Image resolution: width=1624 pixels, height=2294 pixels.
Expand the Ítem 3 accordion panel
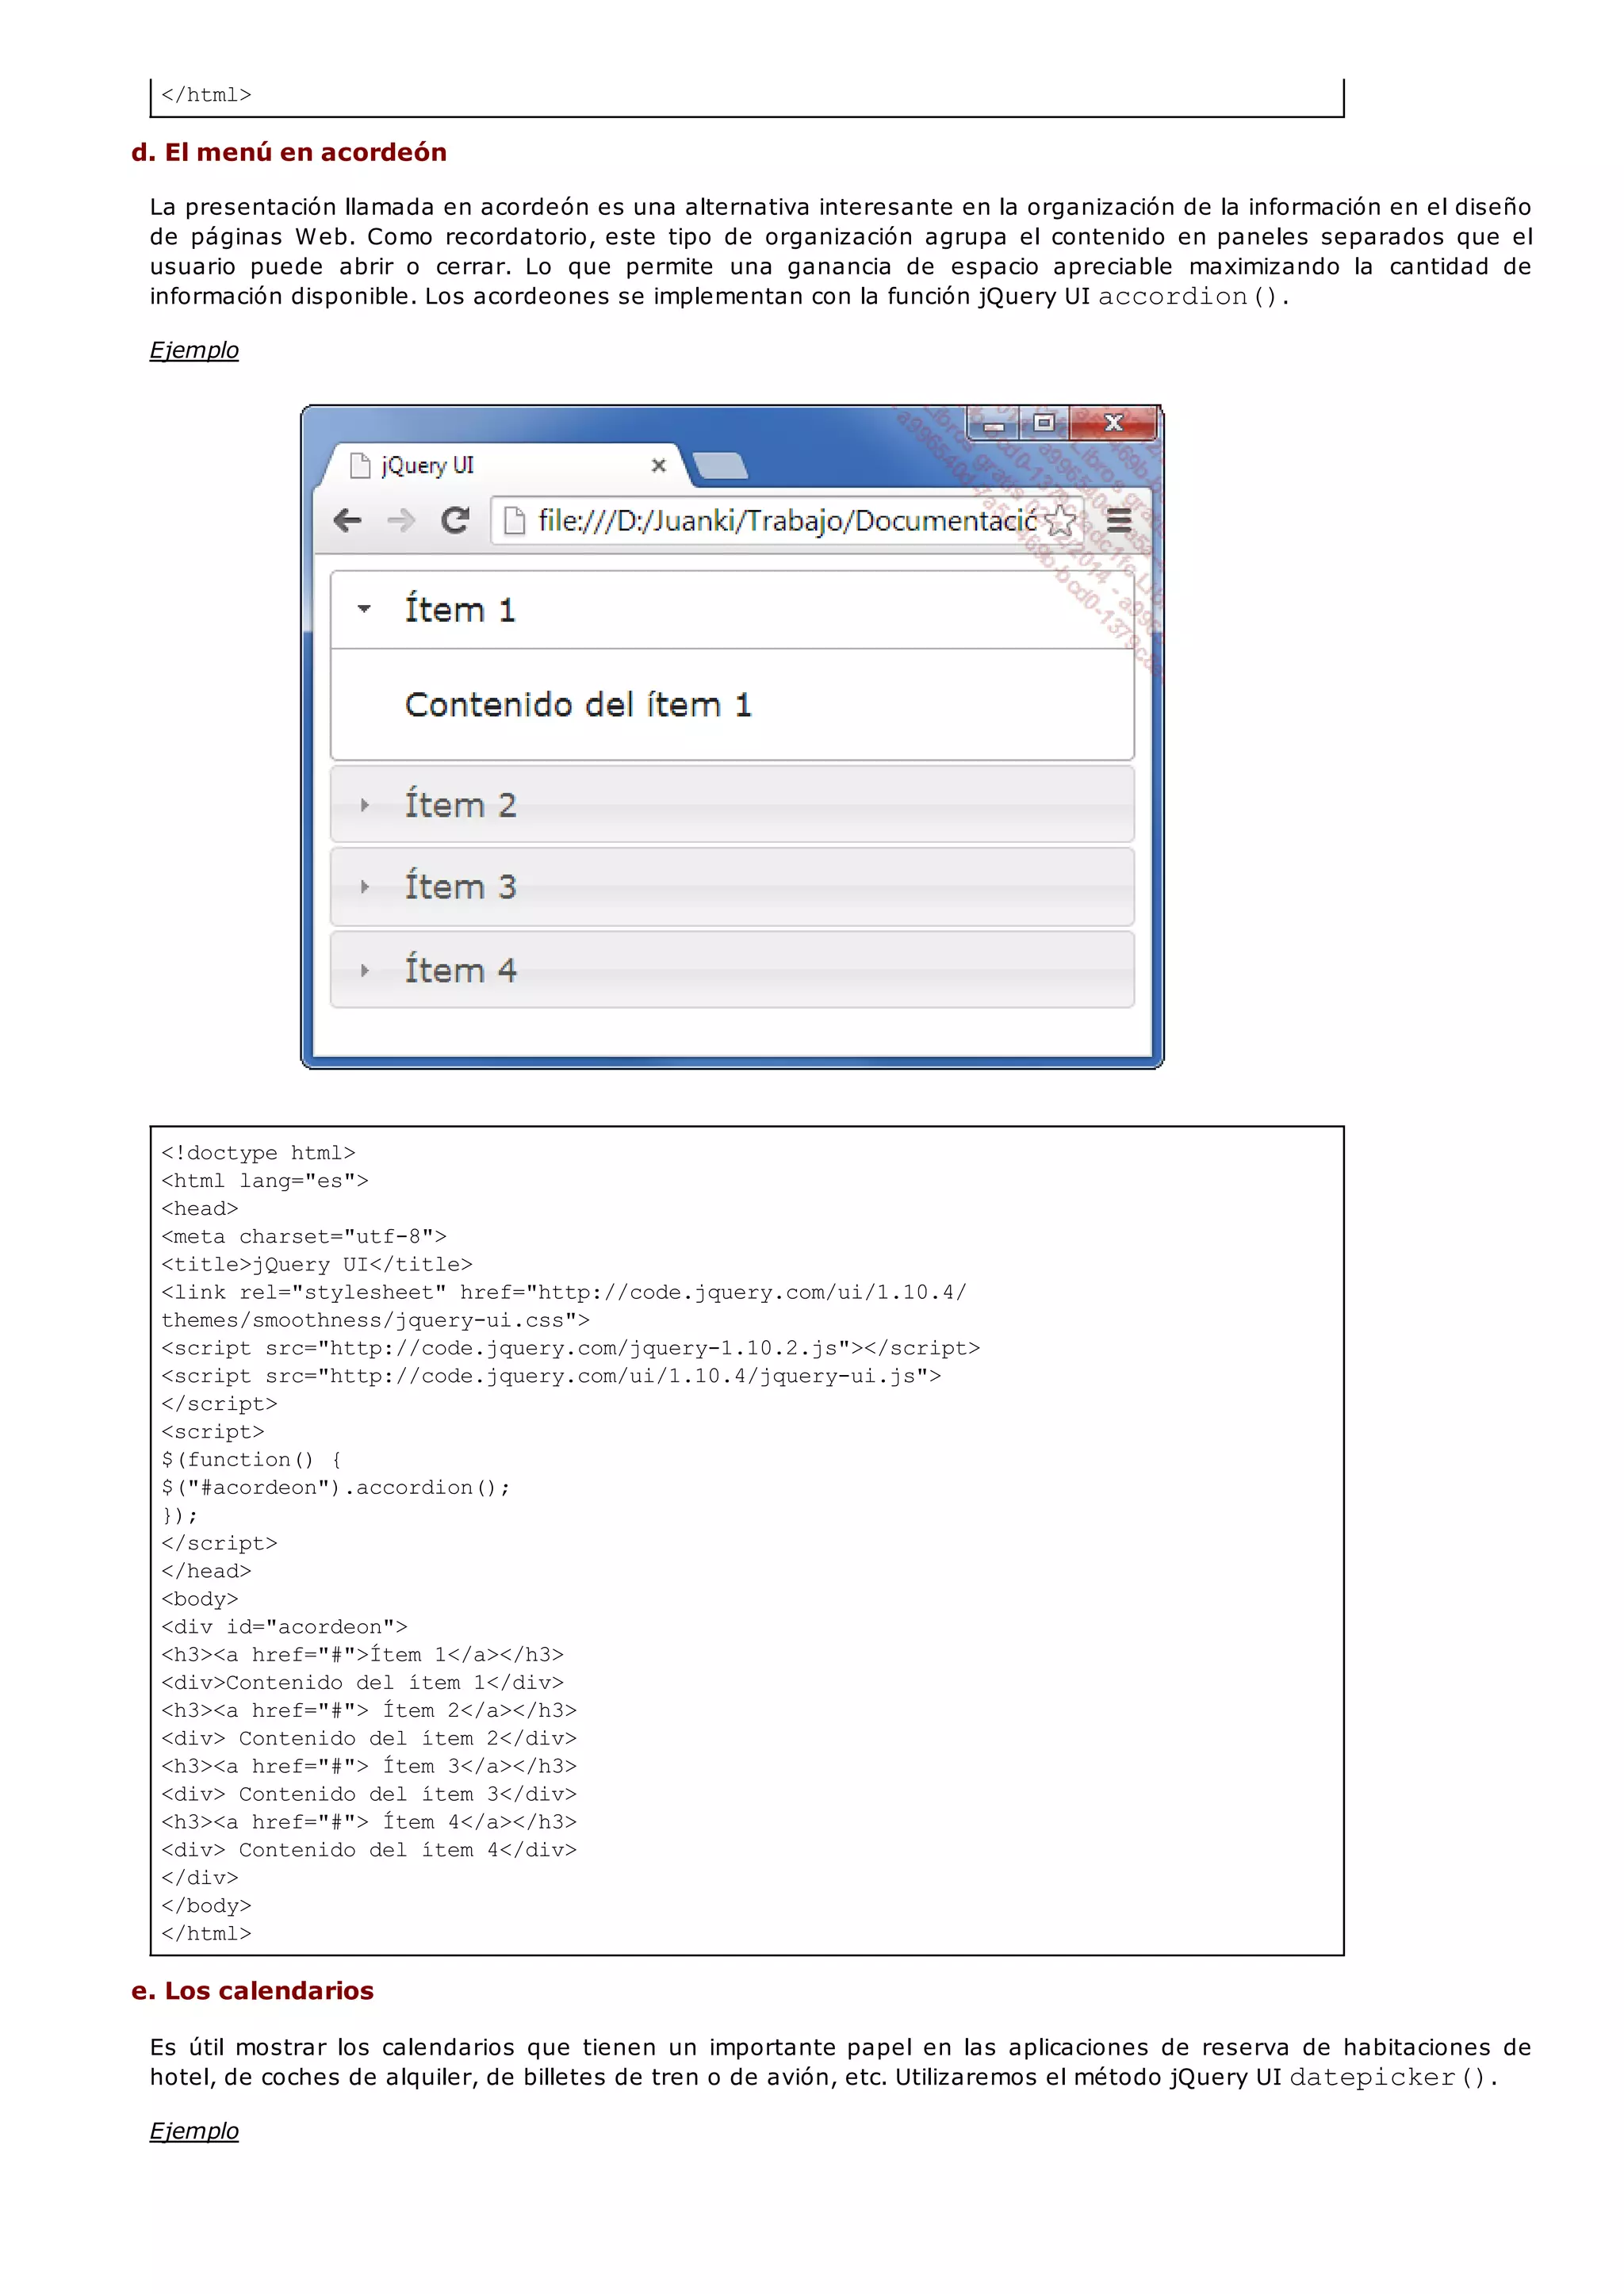pos(732,887)
